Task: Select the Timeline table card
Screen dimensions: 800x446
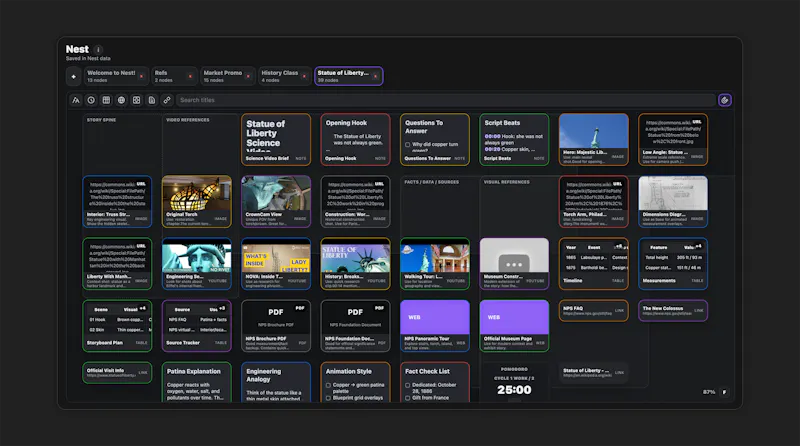Action: 593,263
